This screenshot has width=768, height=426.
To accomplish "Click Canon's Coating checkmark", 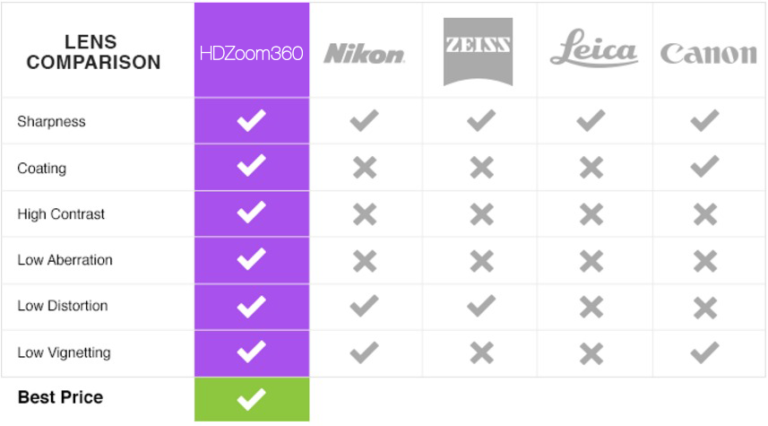I will tap(705, 166).
